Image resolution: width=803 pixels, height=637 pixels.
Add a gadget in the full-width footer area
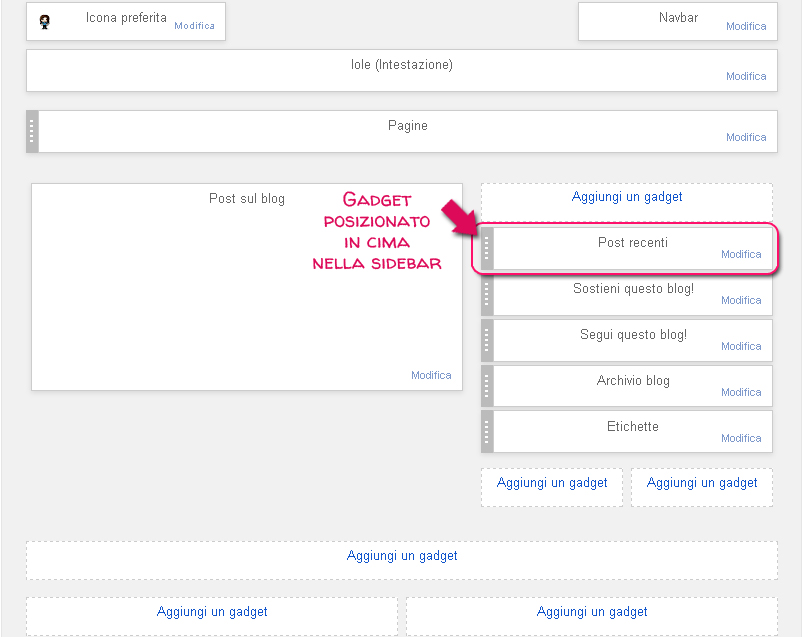pos(402,556)
